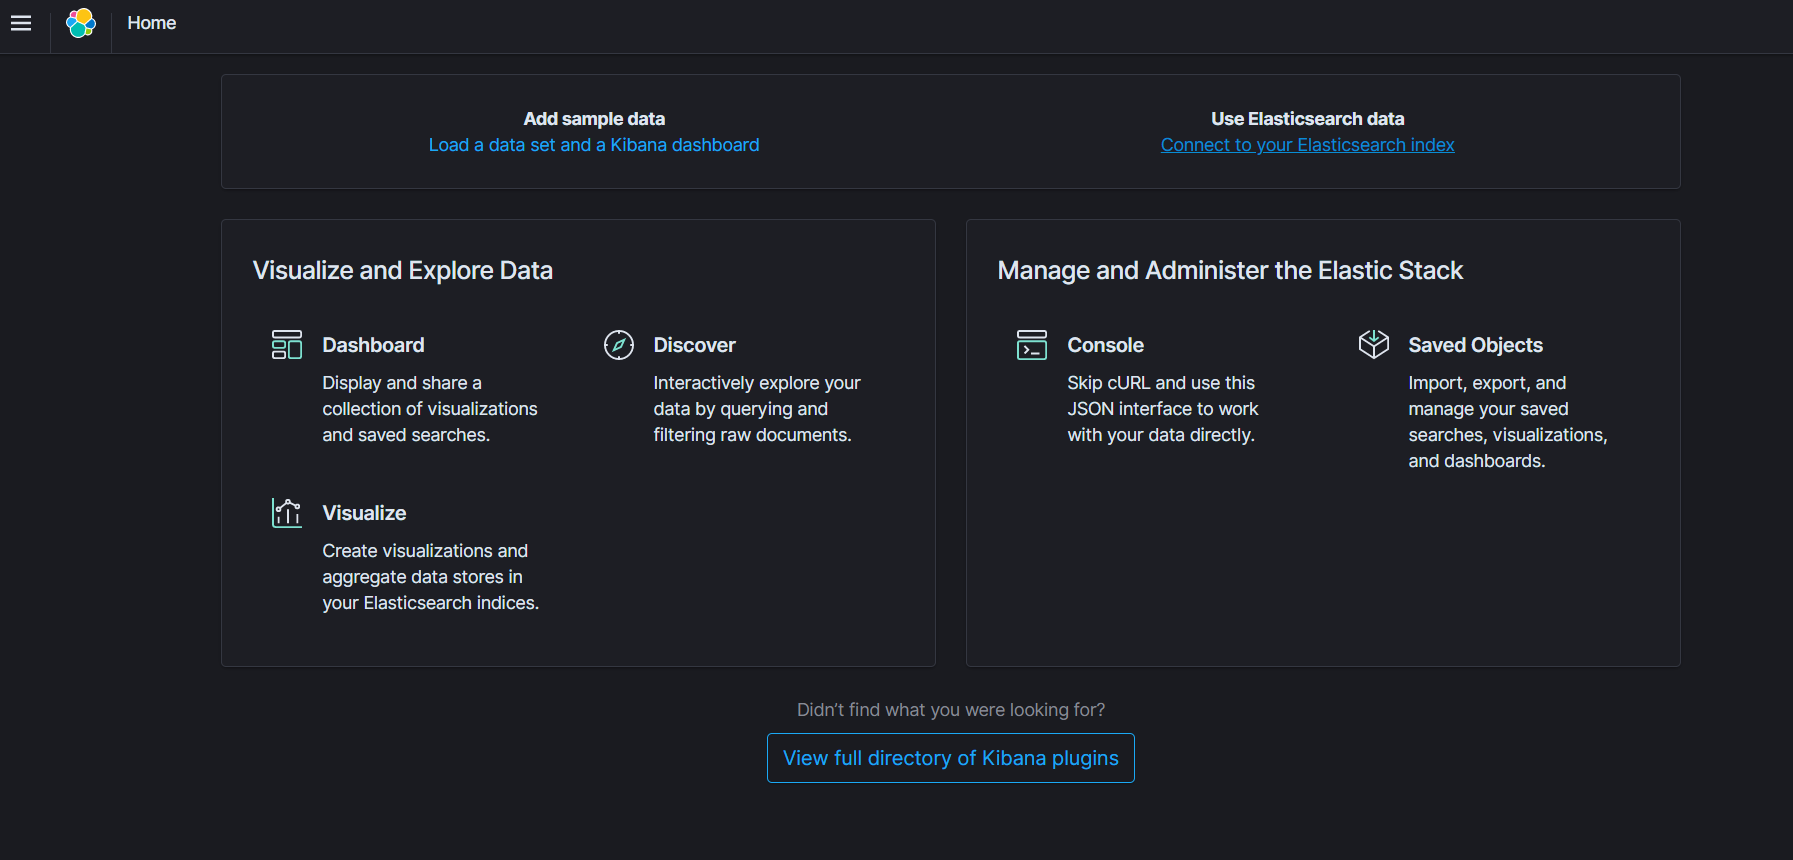Click the Discover compass icon

click(x=619, y=345)
